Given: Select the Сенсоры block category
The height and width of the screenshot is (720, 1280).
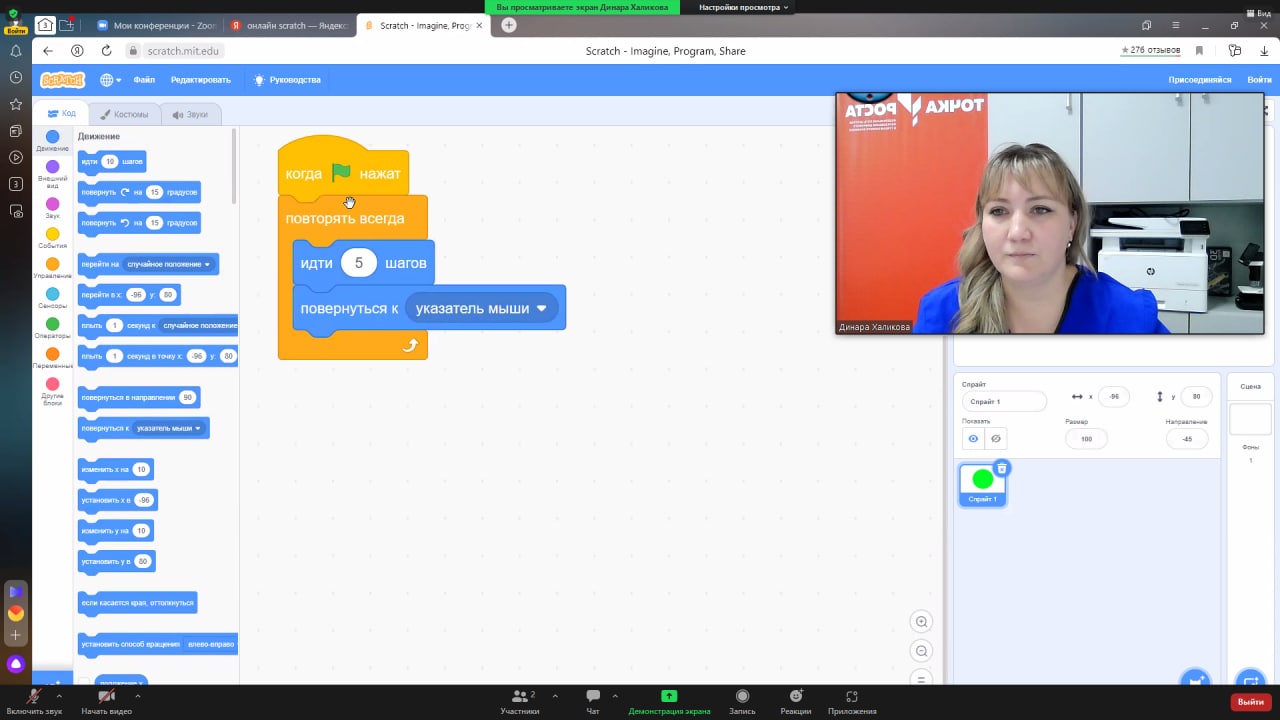Looking at the screenshot, I should (x=52, y=298).
